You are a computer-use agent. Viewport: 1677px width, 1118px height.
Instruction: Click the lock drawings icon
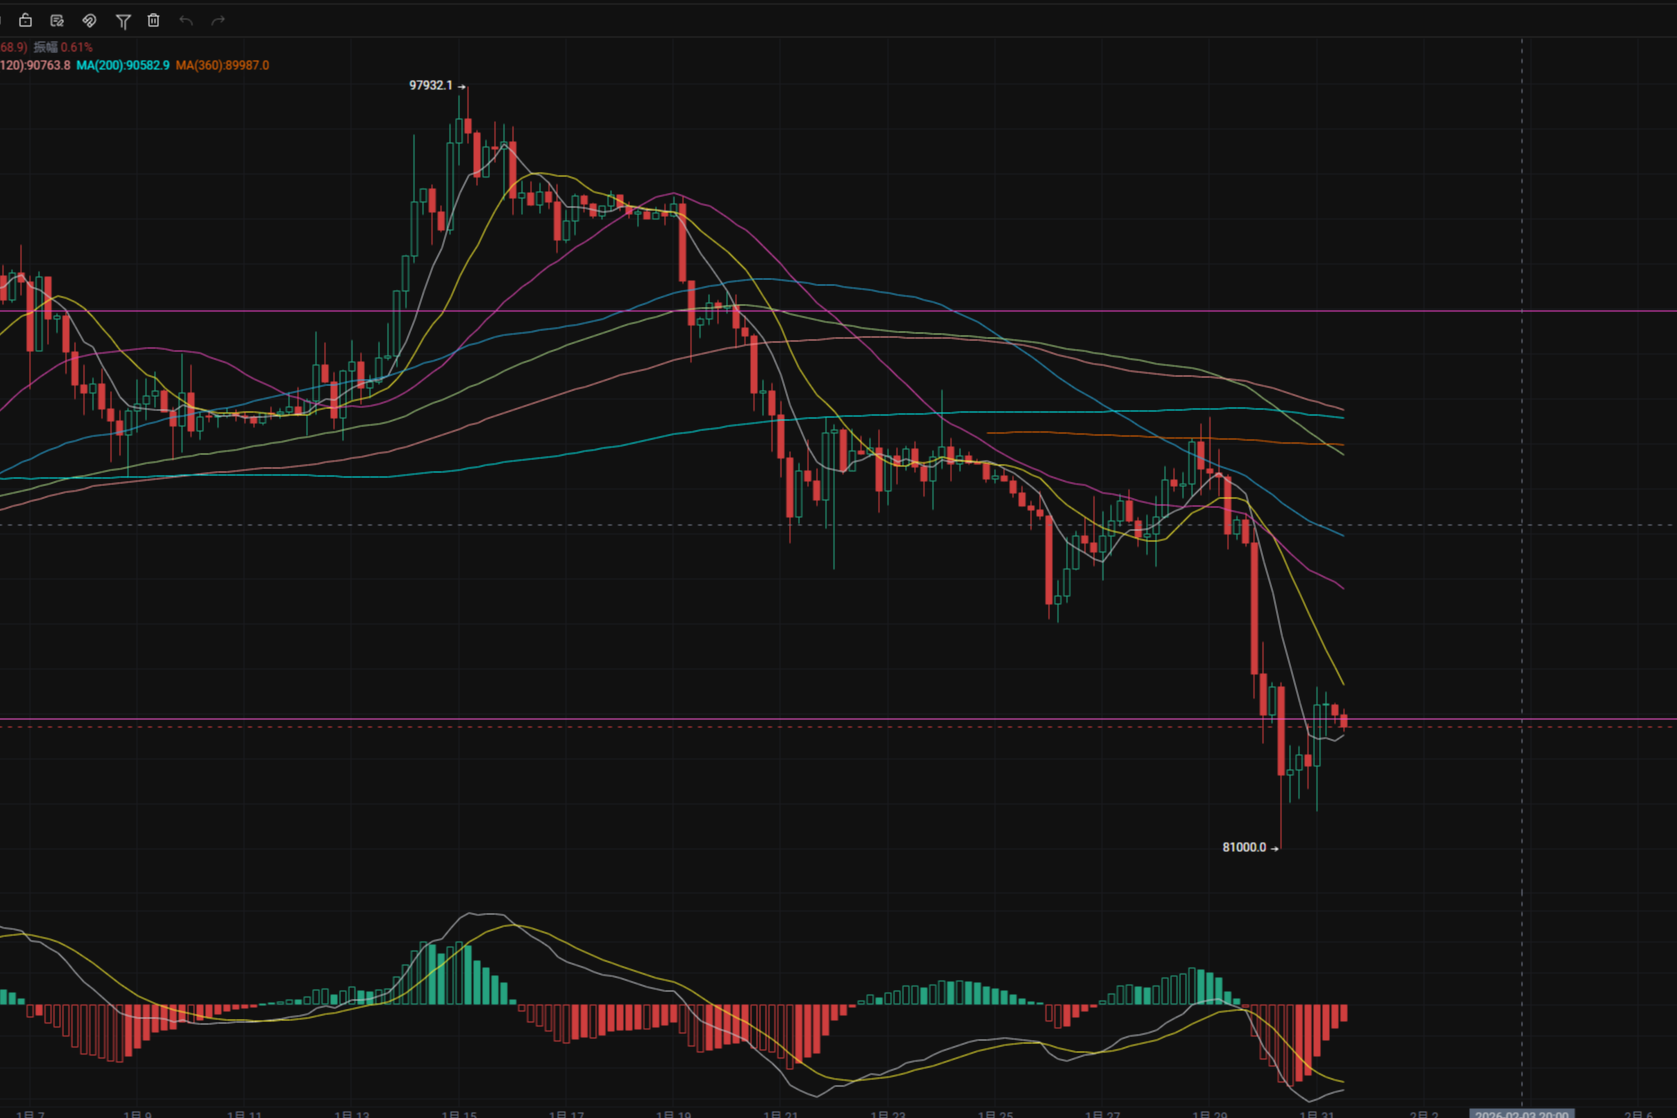click(24, 20)
